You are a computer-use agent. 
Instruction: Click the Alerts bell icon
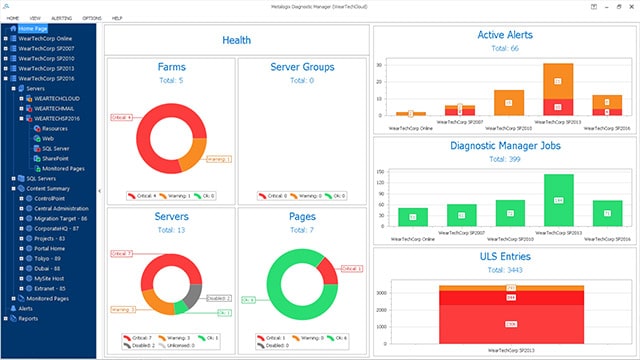tap(13, 308)
